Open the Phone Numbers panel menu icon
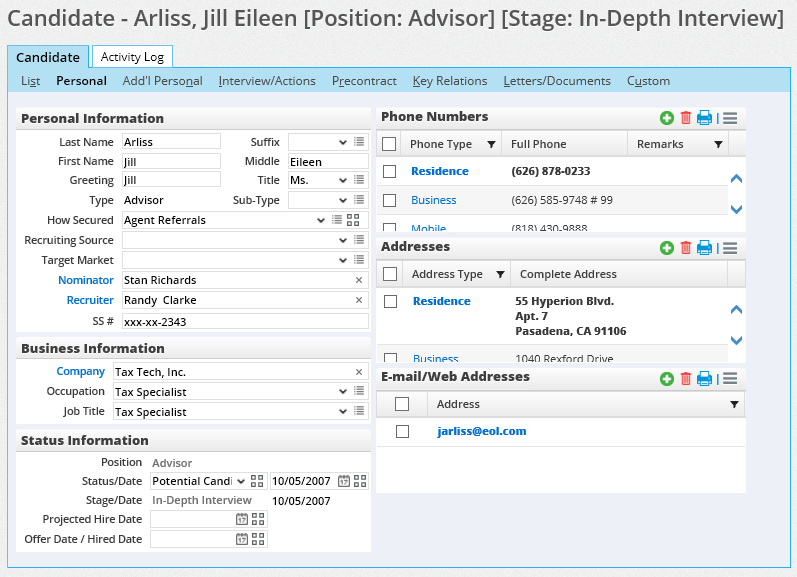This screenshot has width=797, height=577. click(730, 118)
